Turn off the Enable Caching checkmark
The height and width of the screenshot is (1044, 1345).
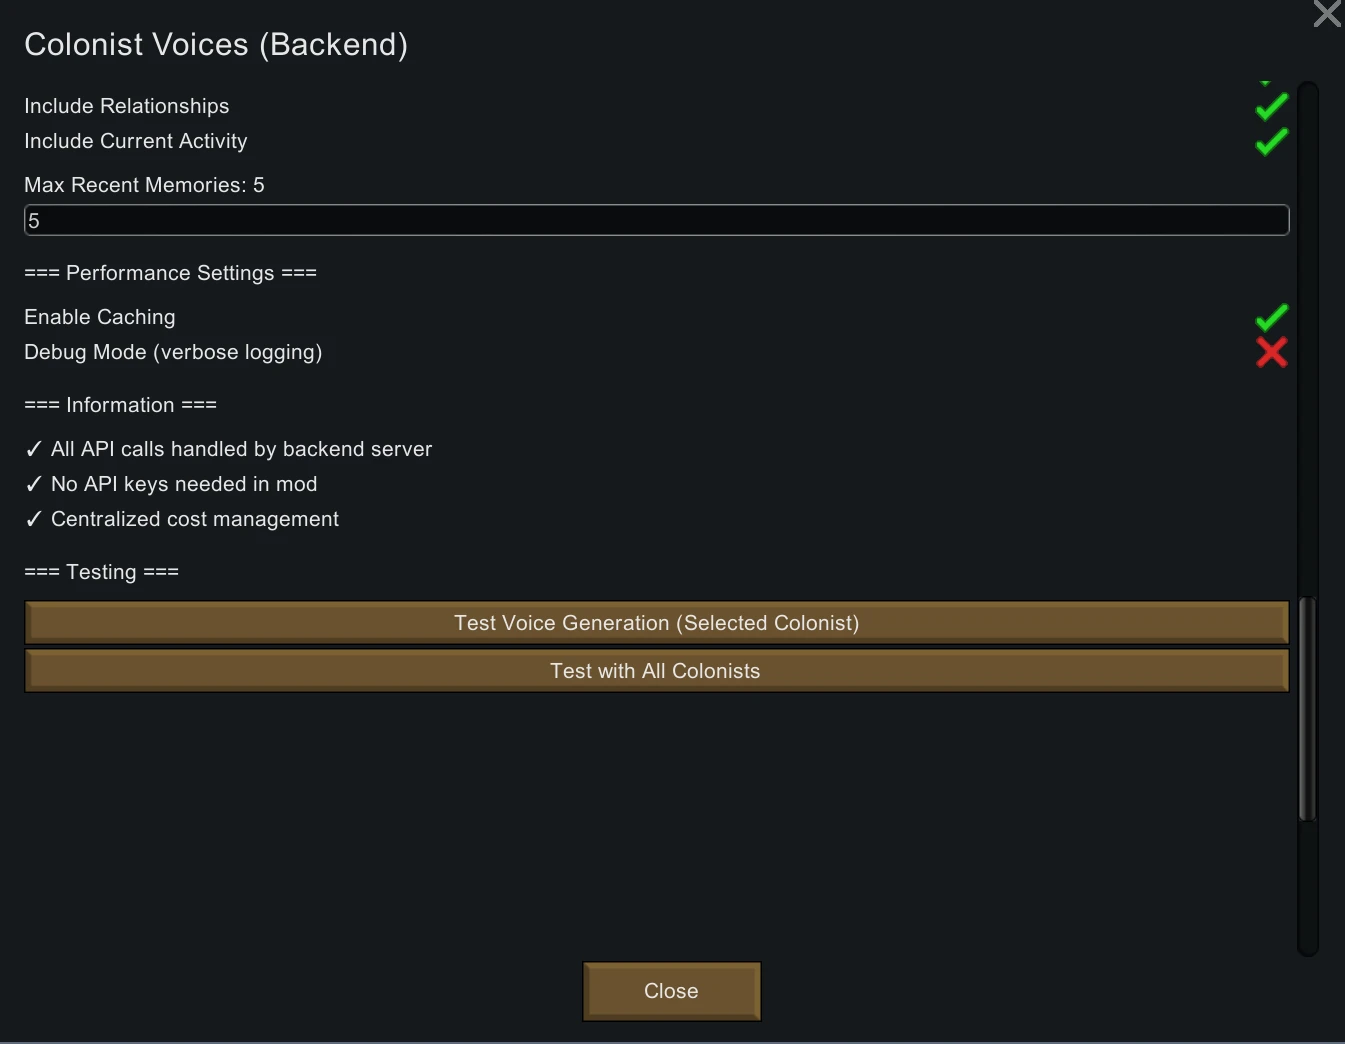tap(1271, 318)
